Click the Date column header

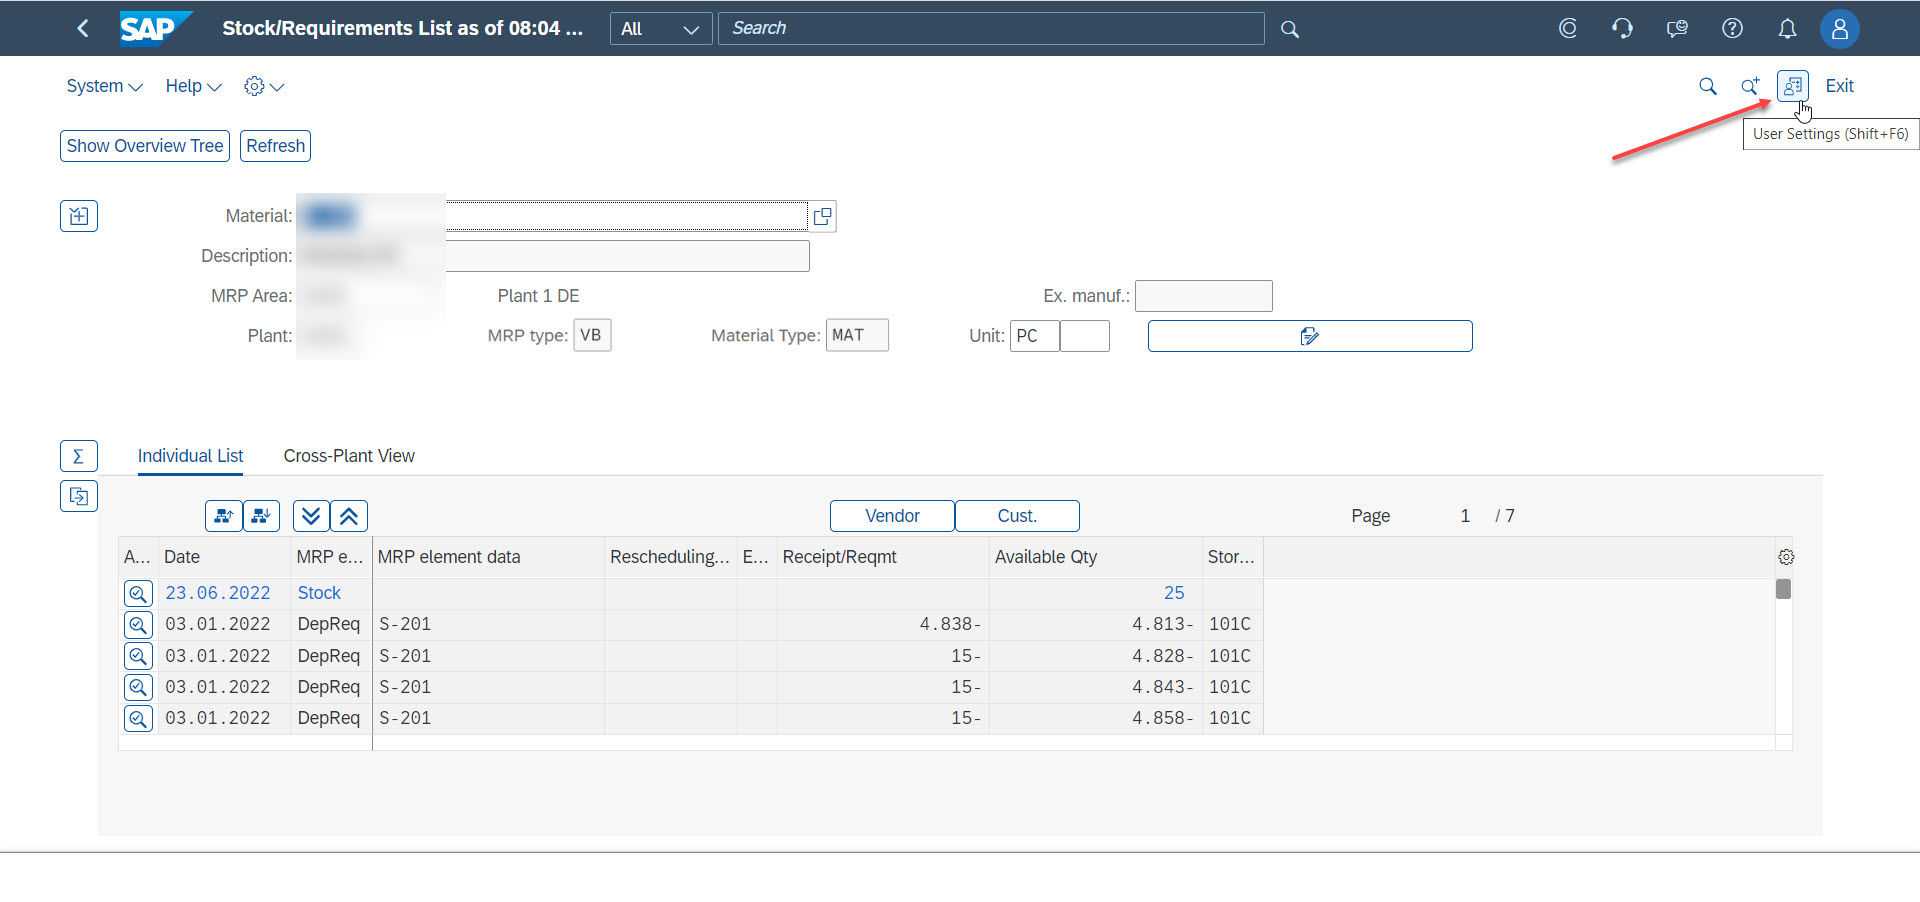click(x=224, y=557)
